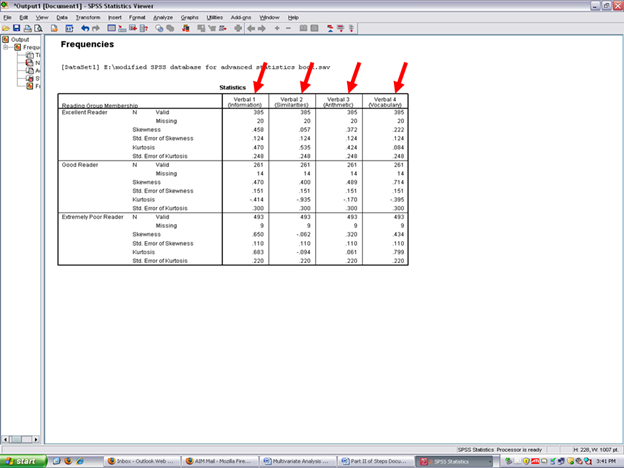The width and height of the screenshot is (624, 468).
Task: Collapse the Frequencies node in outline tree
Action: pyautogui.click(x=6, y=47)
